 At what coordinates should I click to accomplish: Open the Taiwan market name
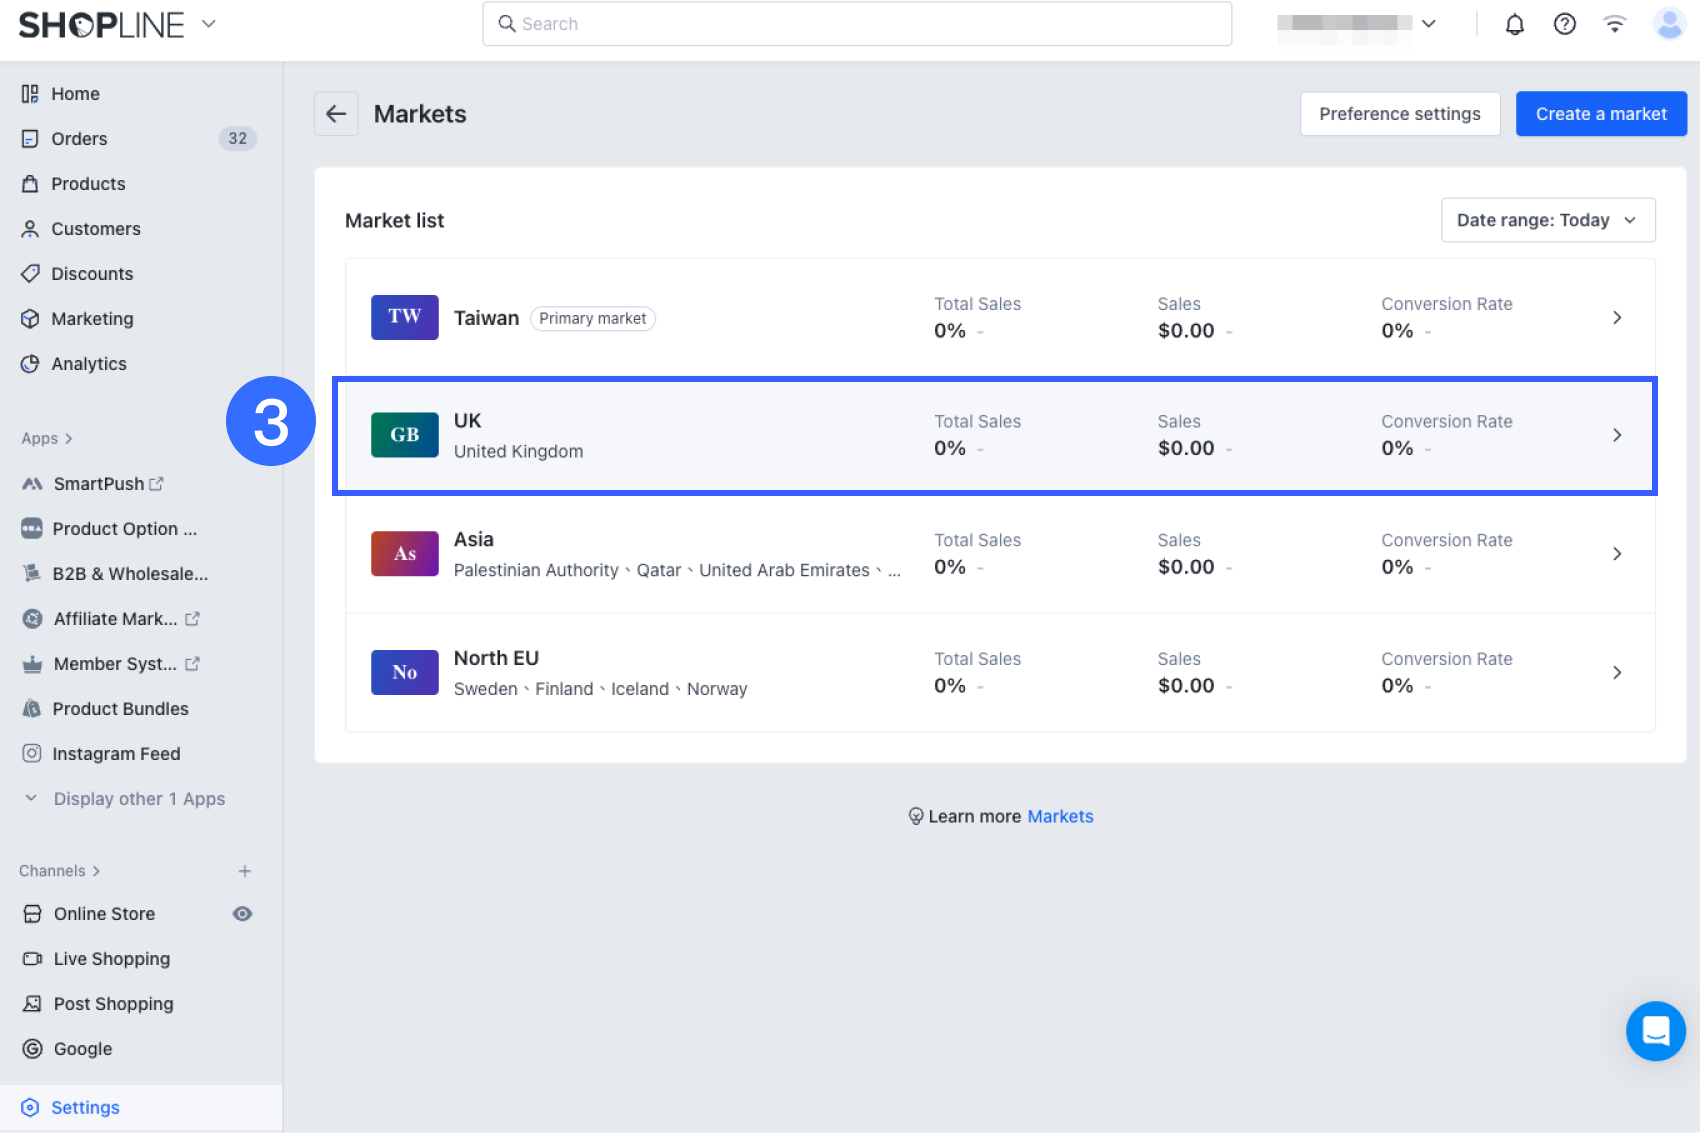(487, 318)
